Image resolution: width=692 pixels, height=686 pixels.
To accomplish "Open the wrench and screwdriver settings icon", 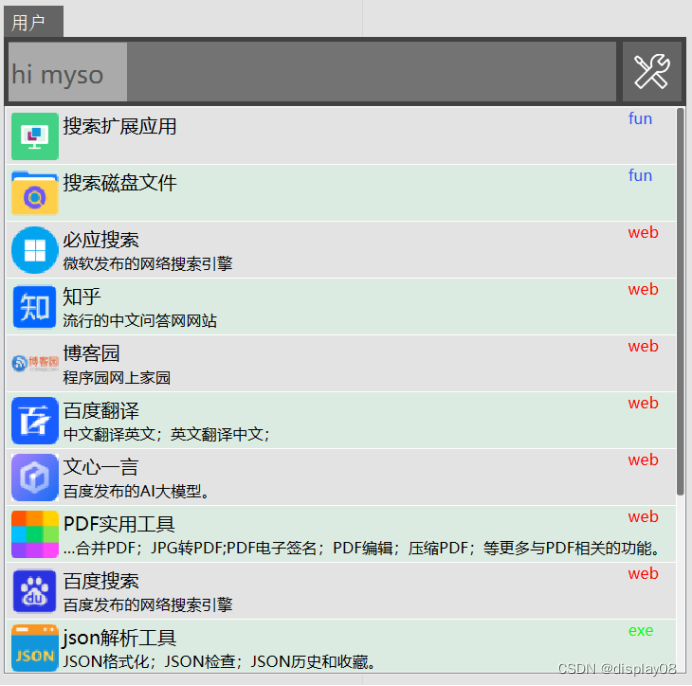I will (x=651, y=72).
